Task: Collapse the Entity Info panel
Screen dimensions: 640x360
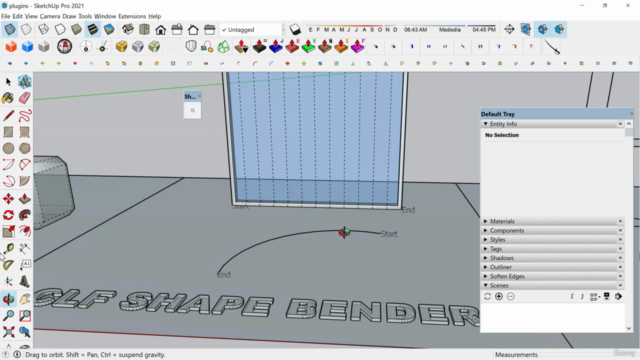Action: 486,124
